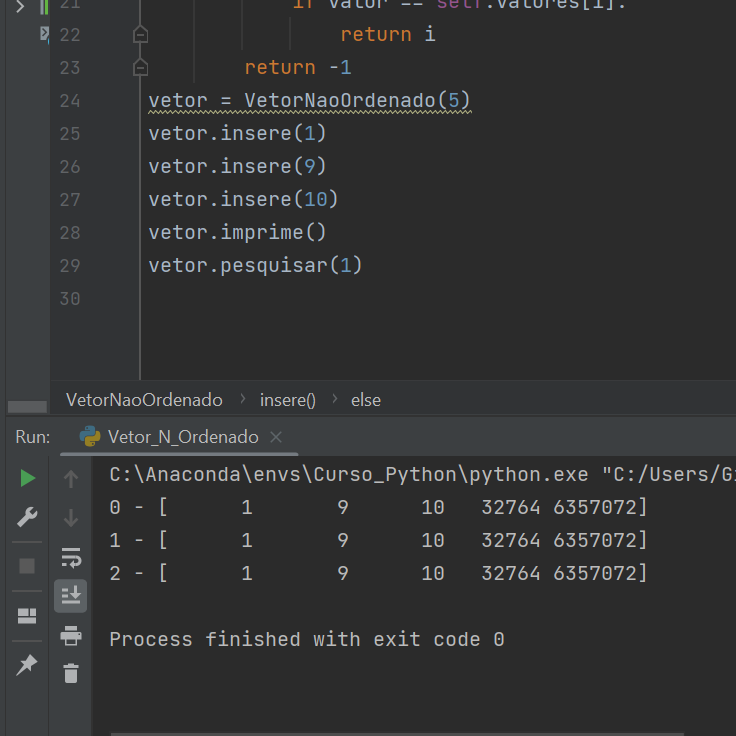Click console output row starting with '0 -'

point(378,507)
